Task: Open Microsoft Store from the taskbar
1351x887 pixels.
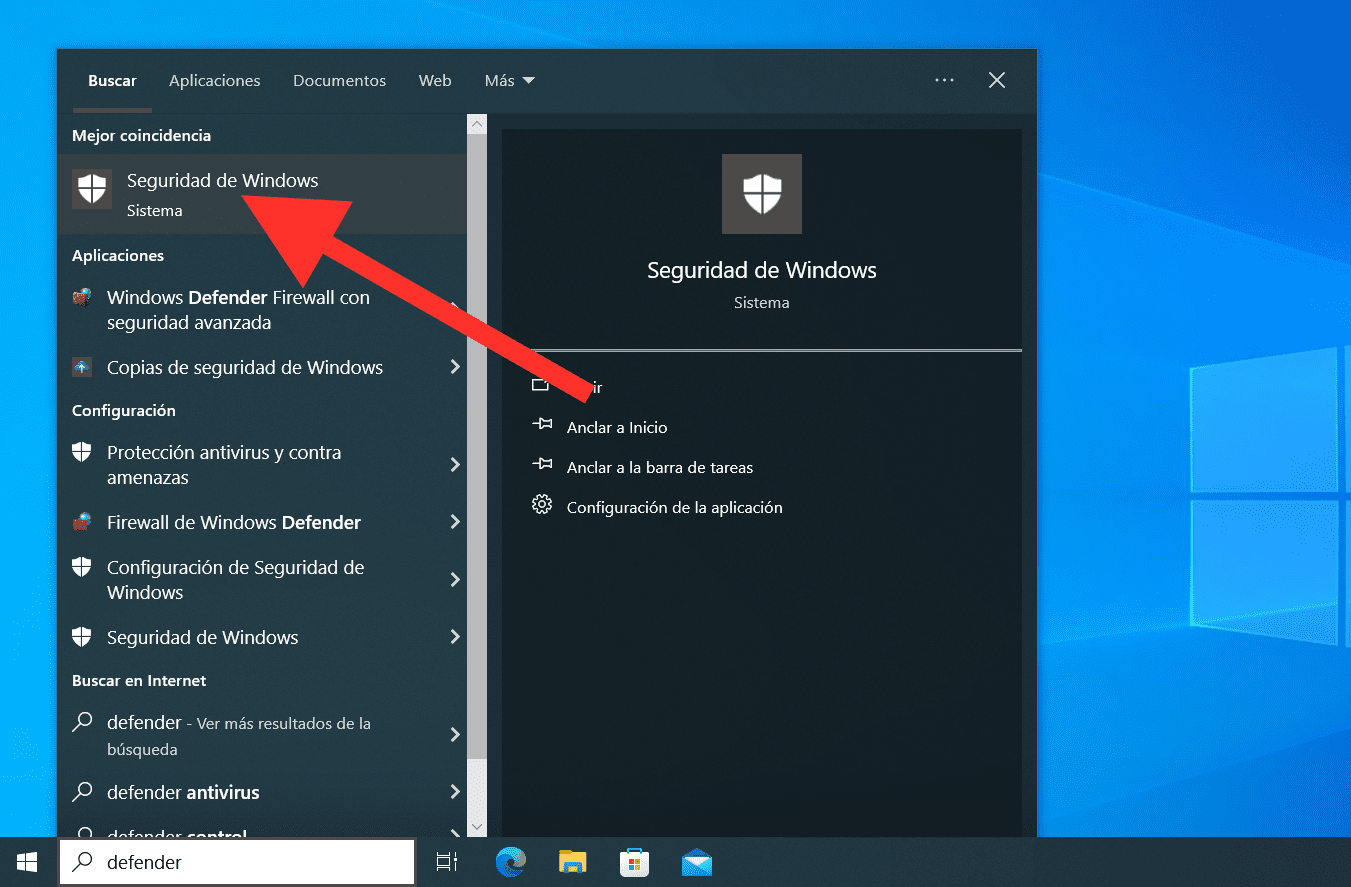Action: 635,862
